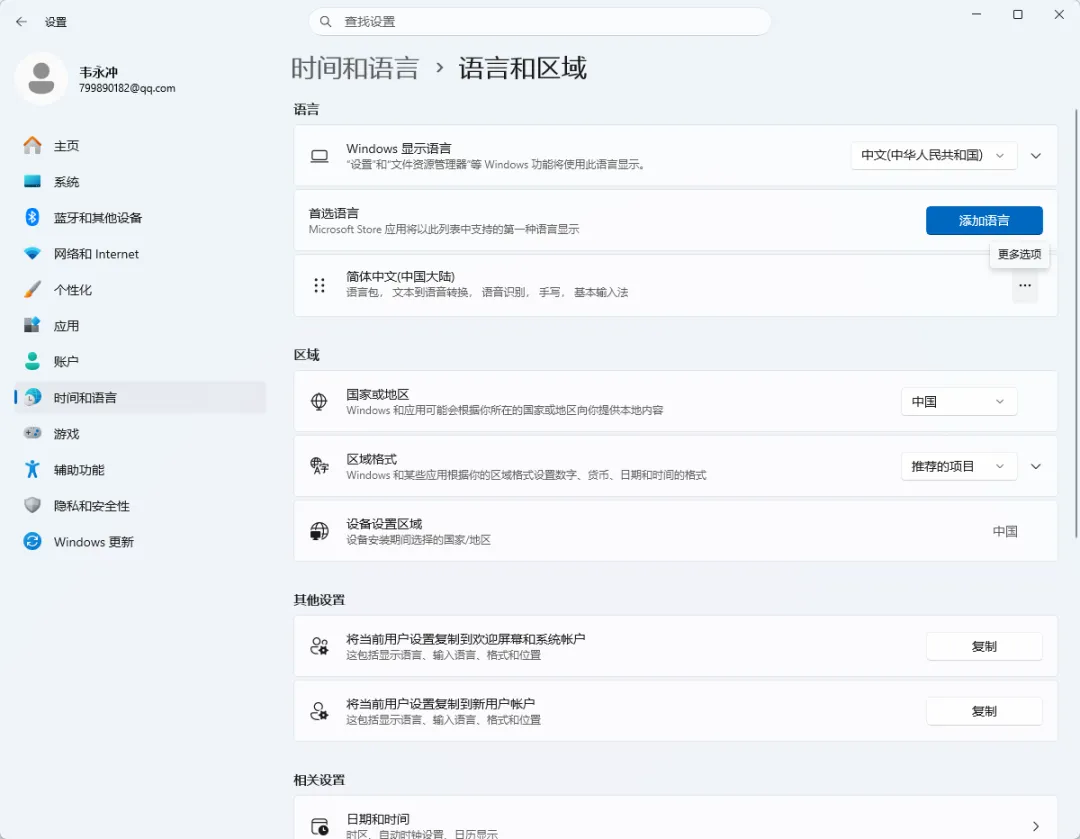Image resolution: width=1080 pixels, height=839 pixels.
Task: Click the vertical scrollbar thumb
Action: click(x=1076, y=323)
